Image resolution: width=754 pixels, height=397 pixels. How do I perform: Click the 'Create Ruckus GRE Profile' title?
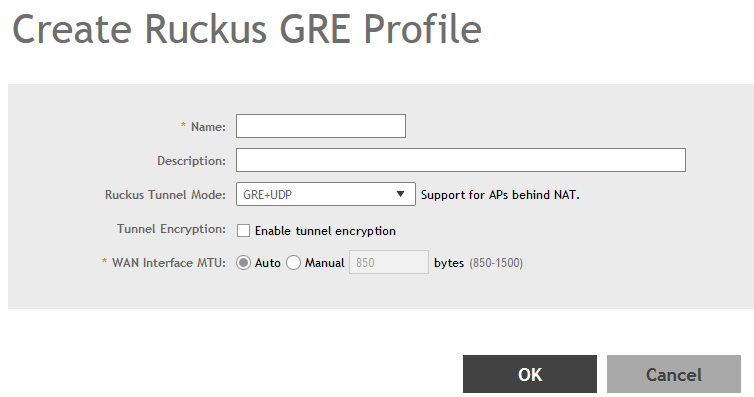click(x=247, y=30)
